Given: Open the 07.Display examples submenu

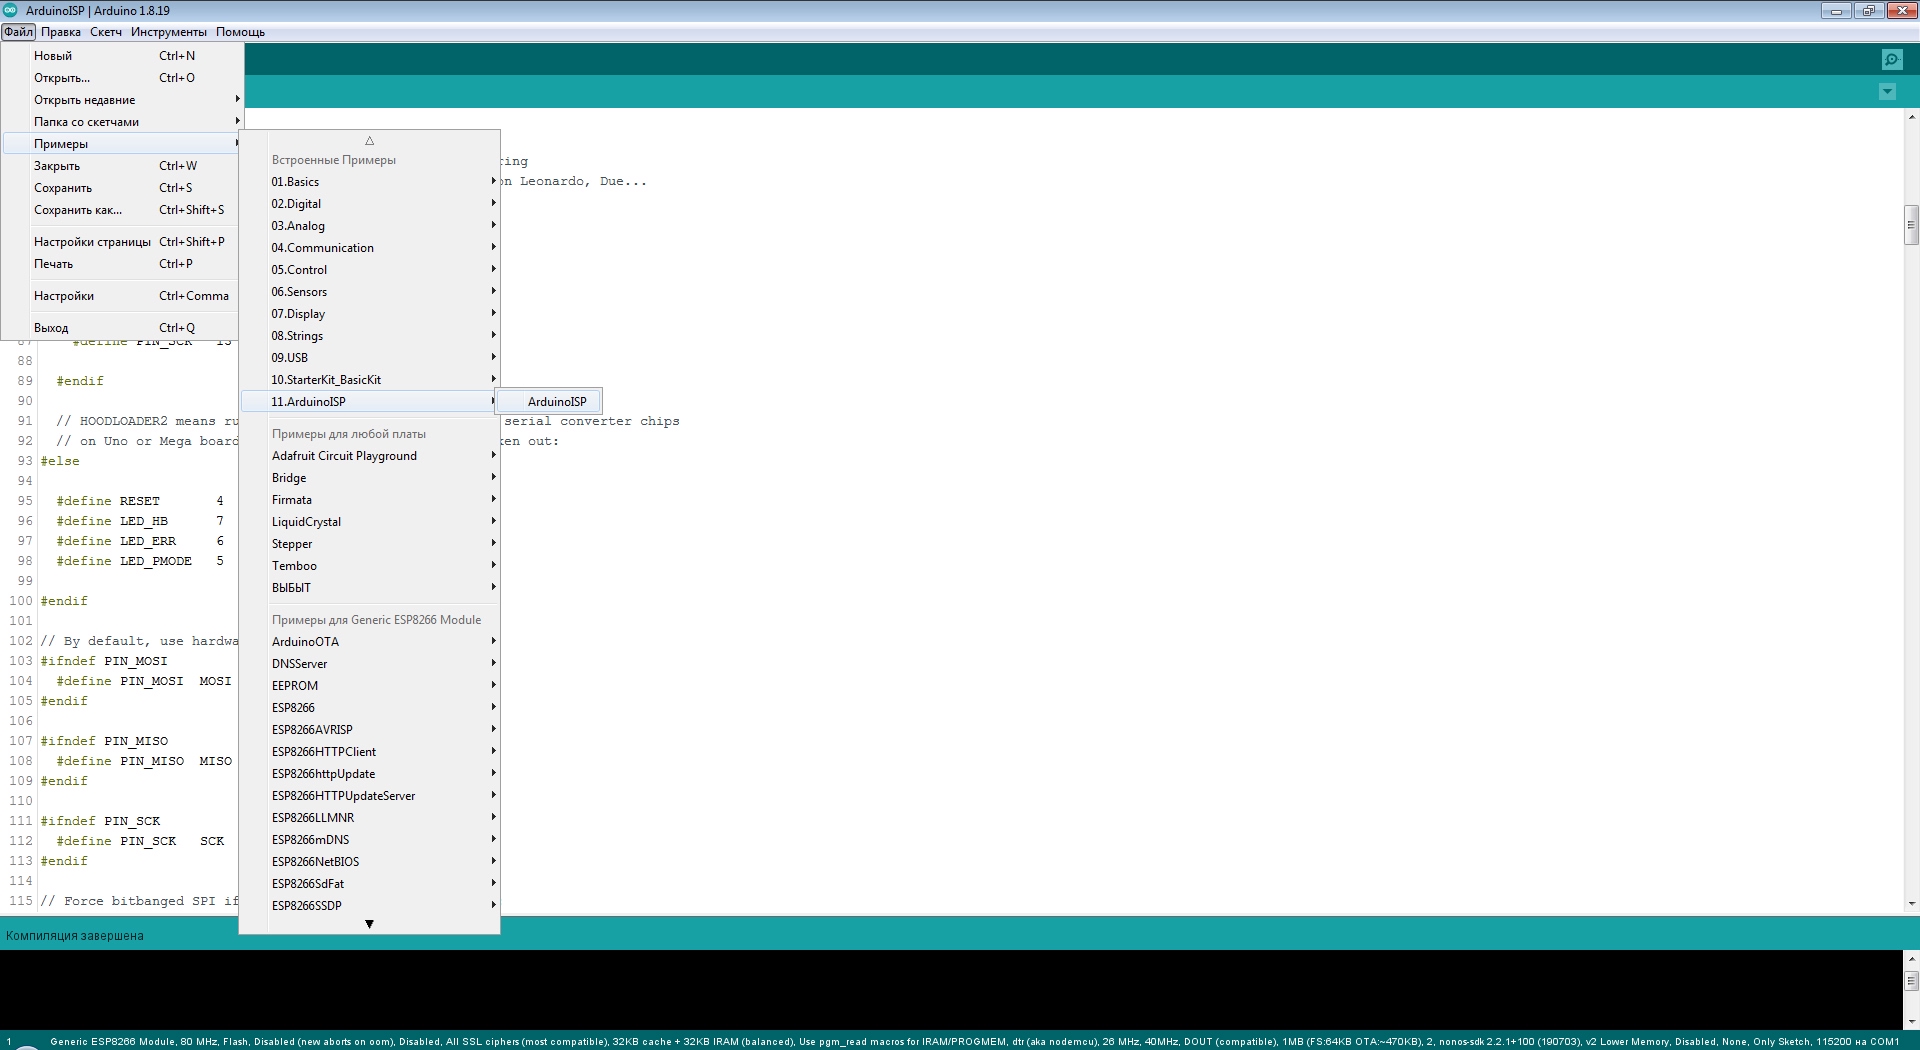Looking at the screenshot, I should [370, 314].
